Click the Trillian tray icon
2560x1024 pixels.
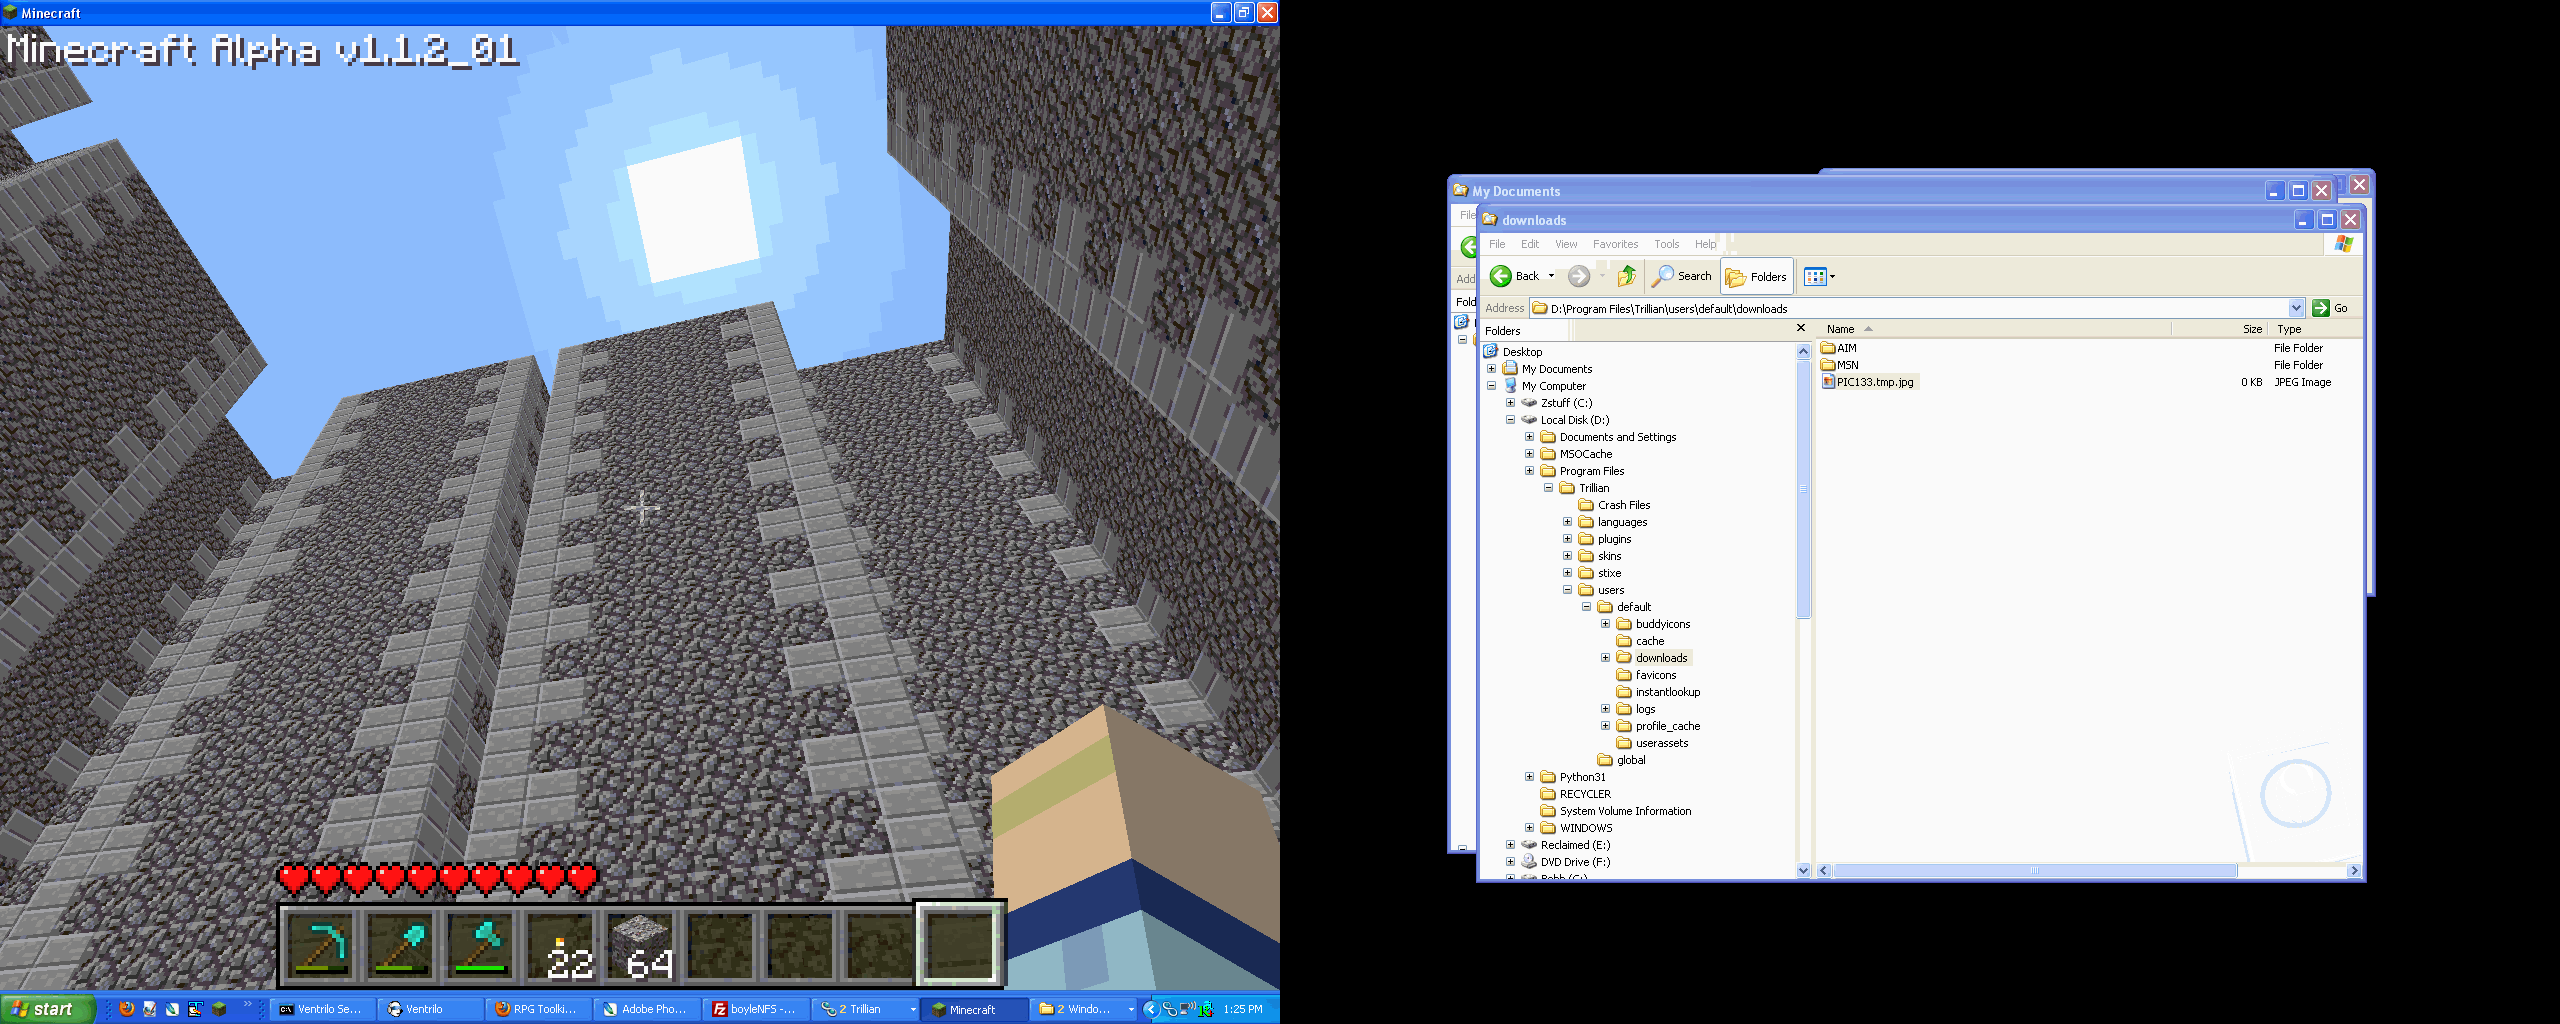point(1169,1009)
